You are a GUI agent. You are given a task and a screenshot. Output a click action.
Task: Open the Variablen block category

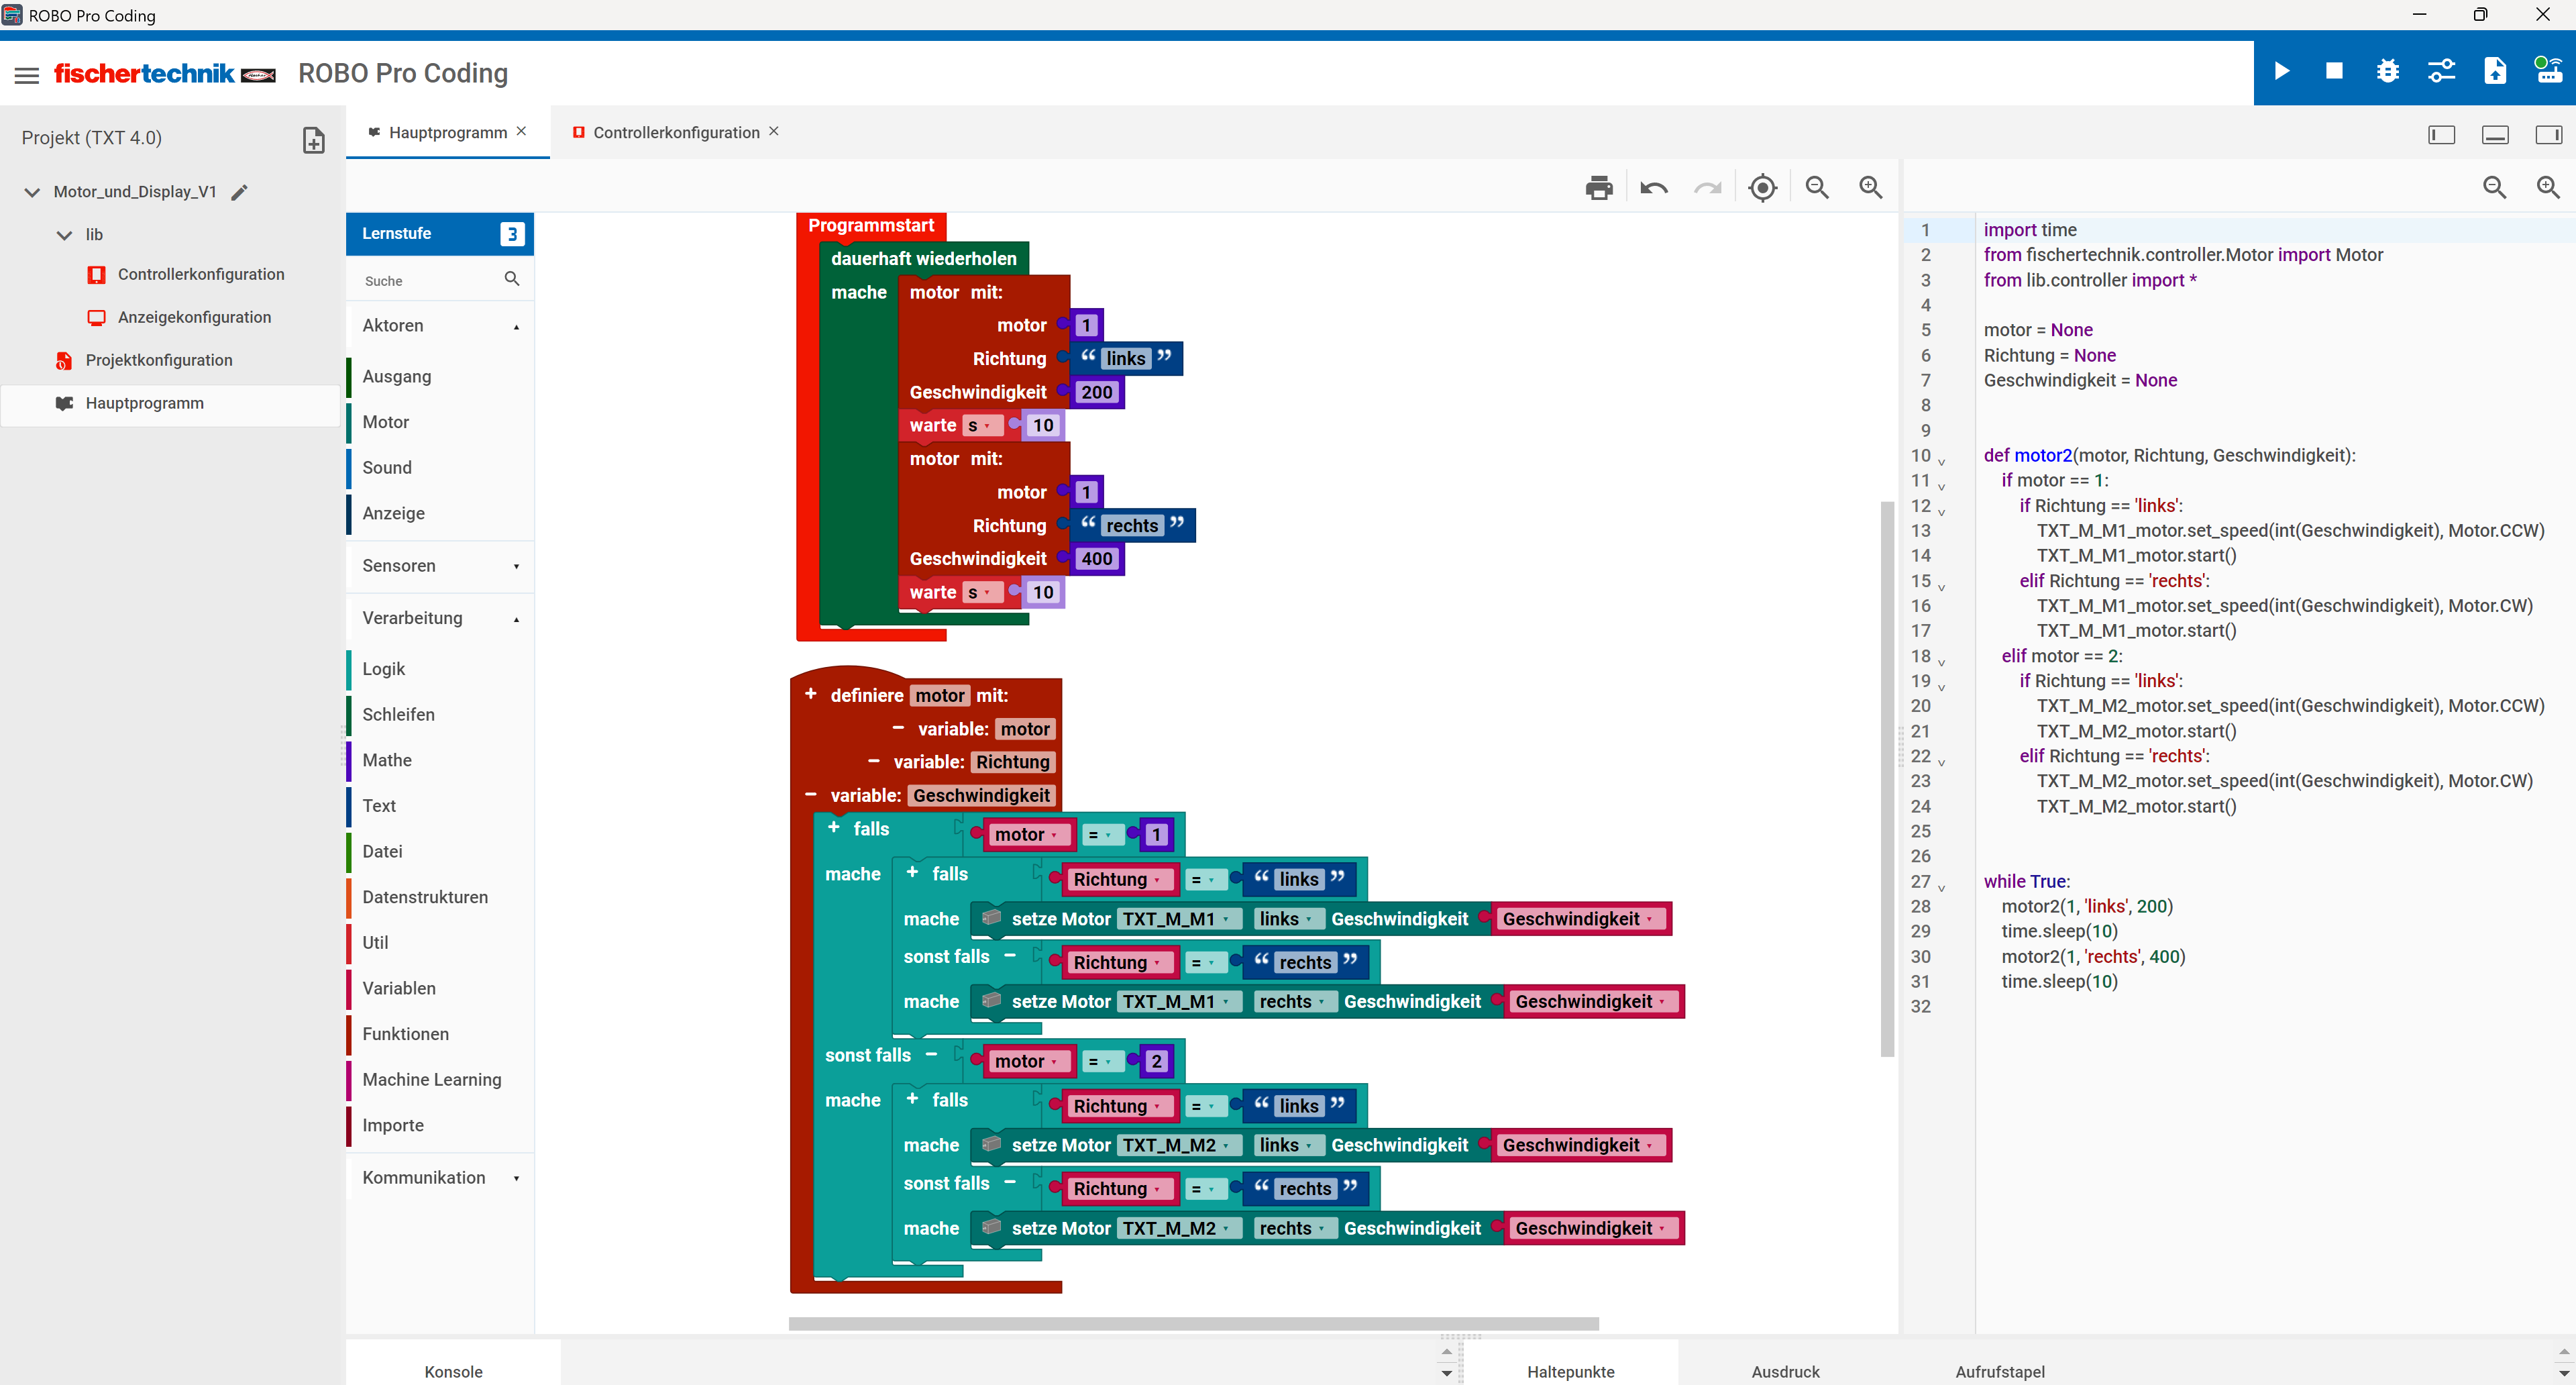coord(440,988)
